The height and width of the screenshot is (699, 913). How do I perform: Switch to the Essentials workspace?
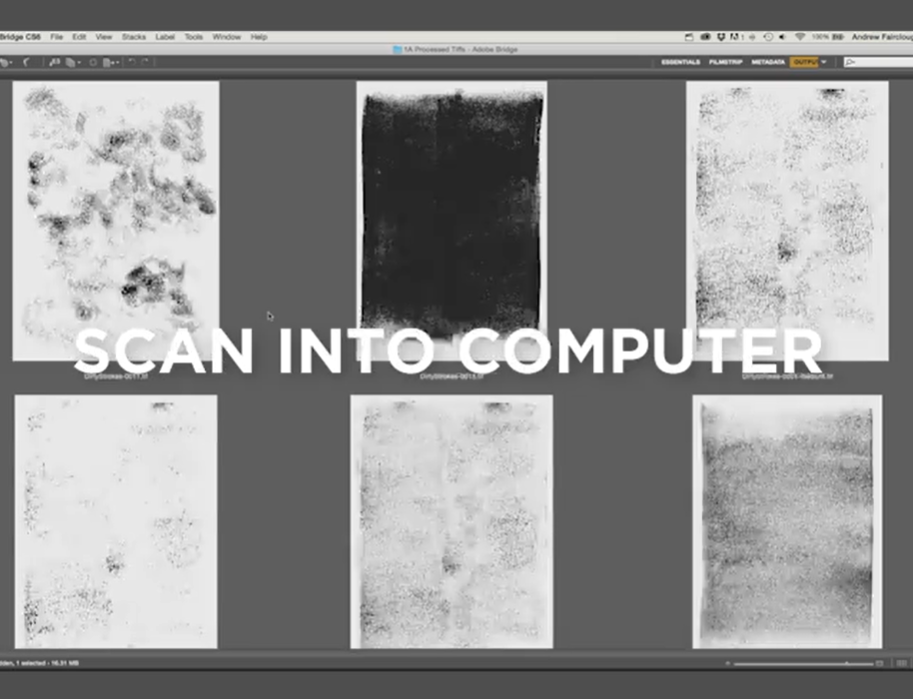click(x=680, y=62)
